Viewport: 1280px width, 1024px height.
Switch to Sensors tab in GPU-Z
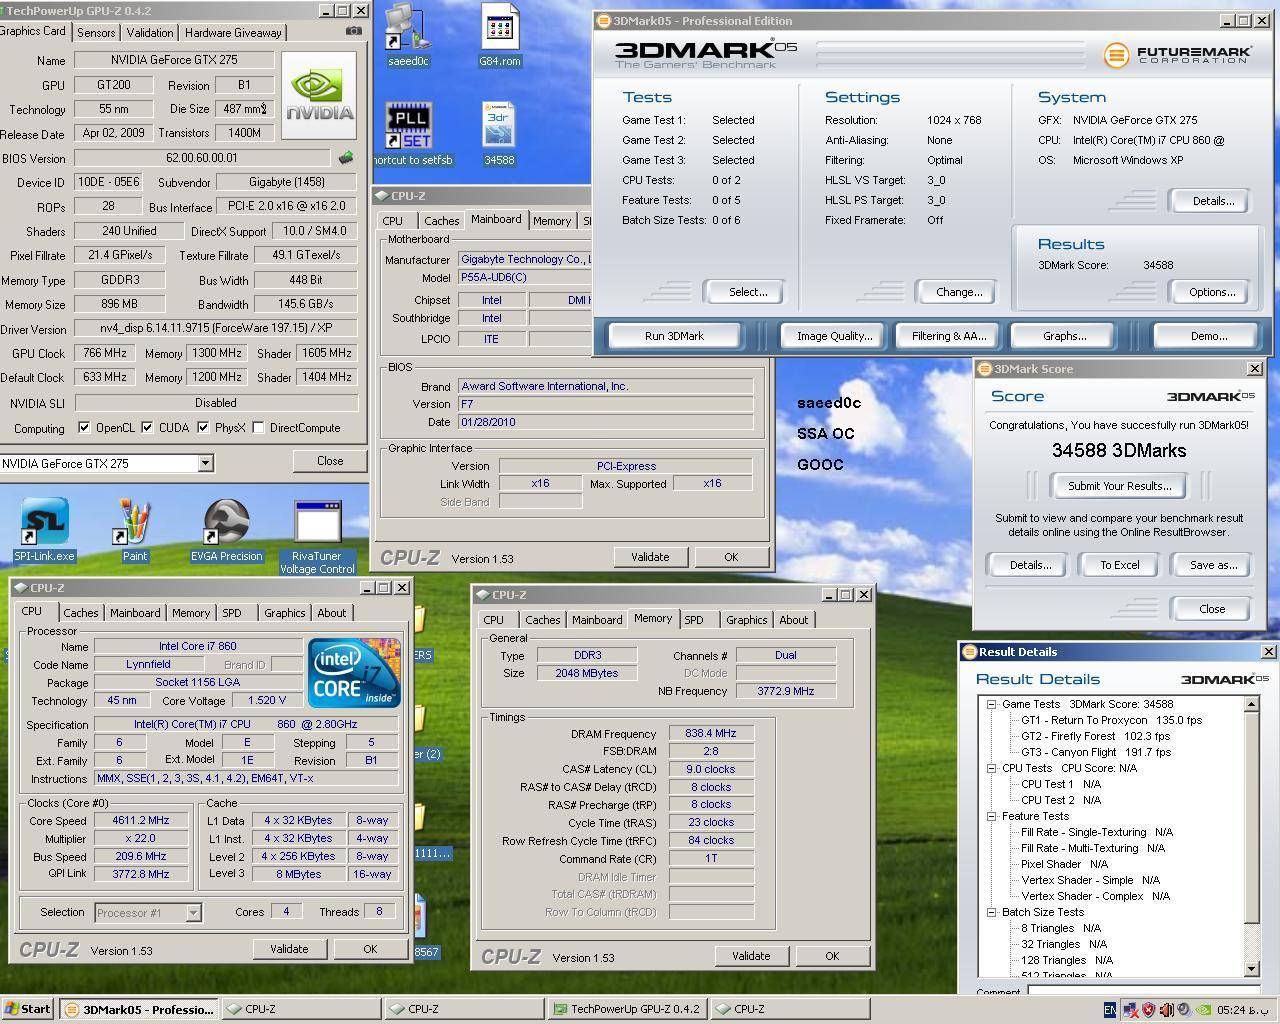pos(96,33)
